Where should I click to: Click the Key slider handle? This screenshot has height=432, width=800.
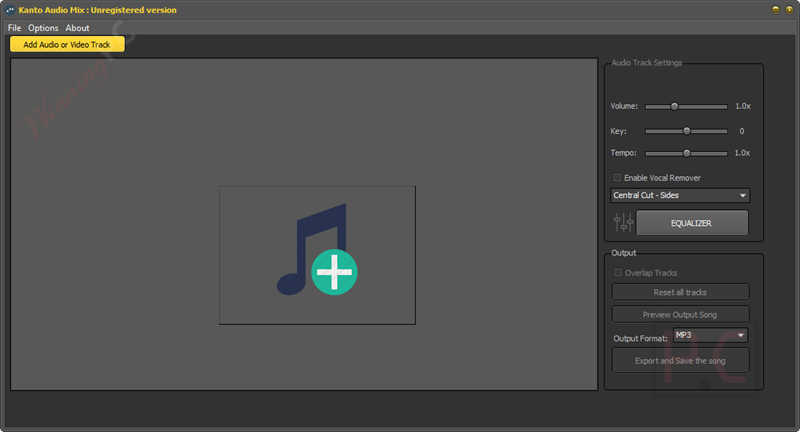pyautogui.click(x=687, y=131)
